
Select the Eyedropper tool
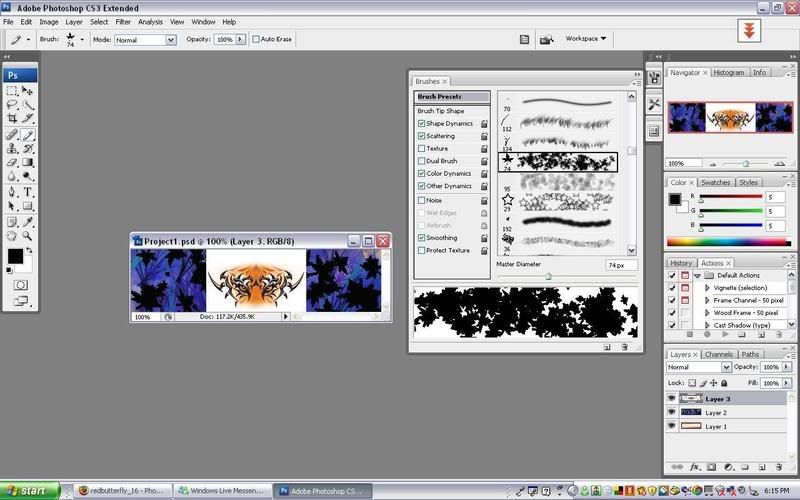[x=28, y=220]
